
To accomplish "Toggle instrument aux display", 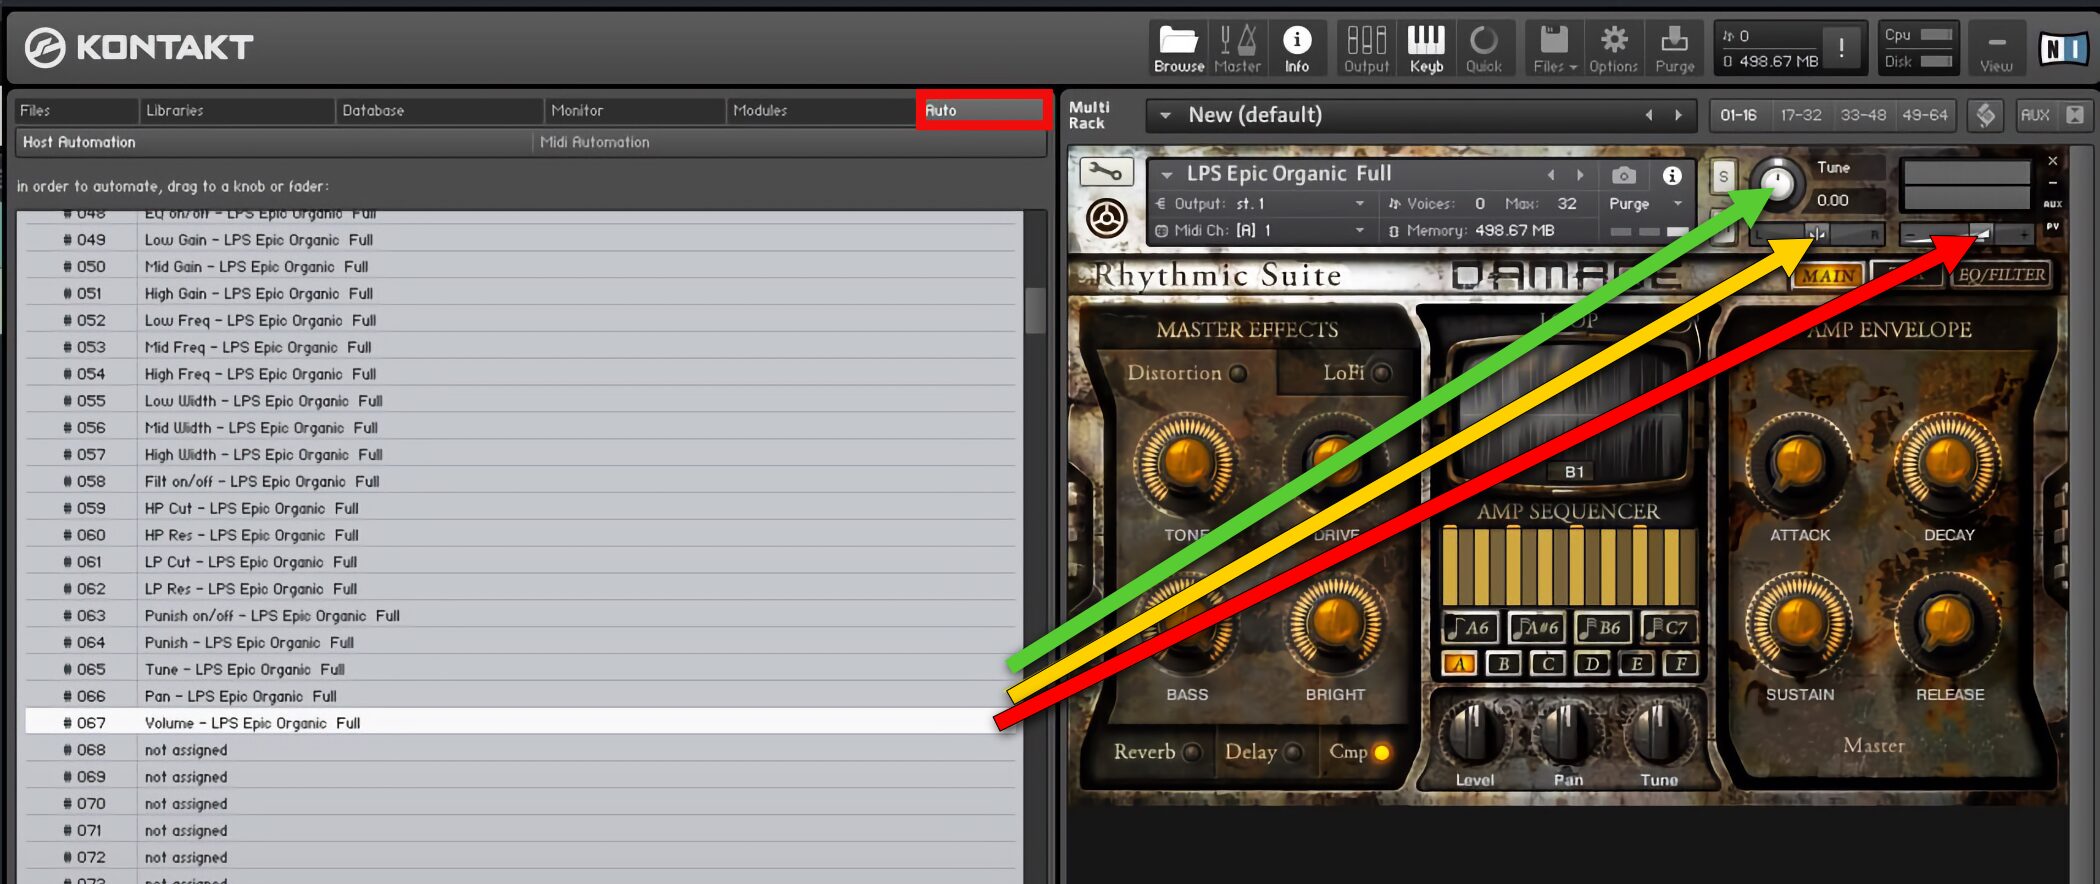I will pyautogui.click(x=2052, y=204).
